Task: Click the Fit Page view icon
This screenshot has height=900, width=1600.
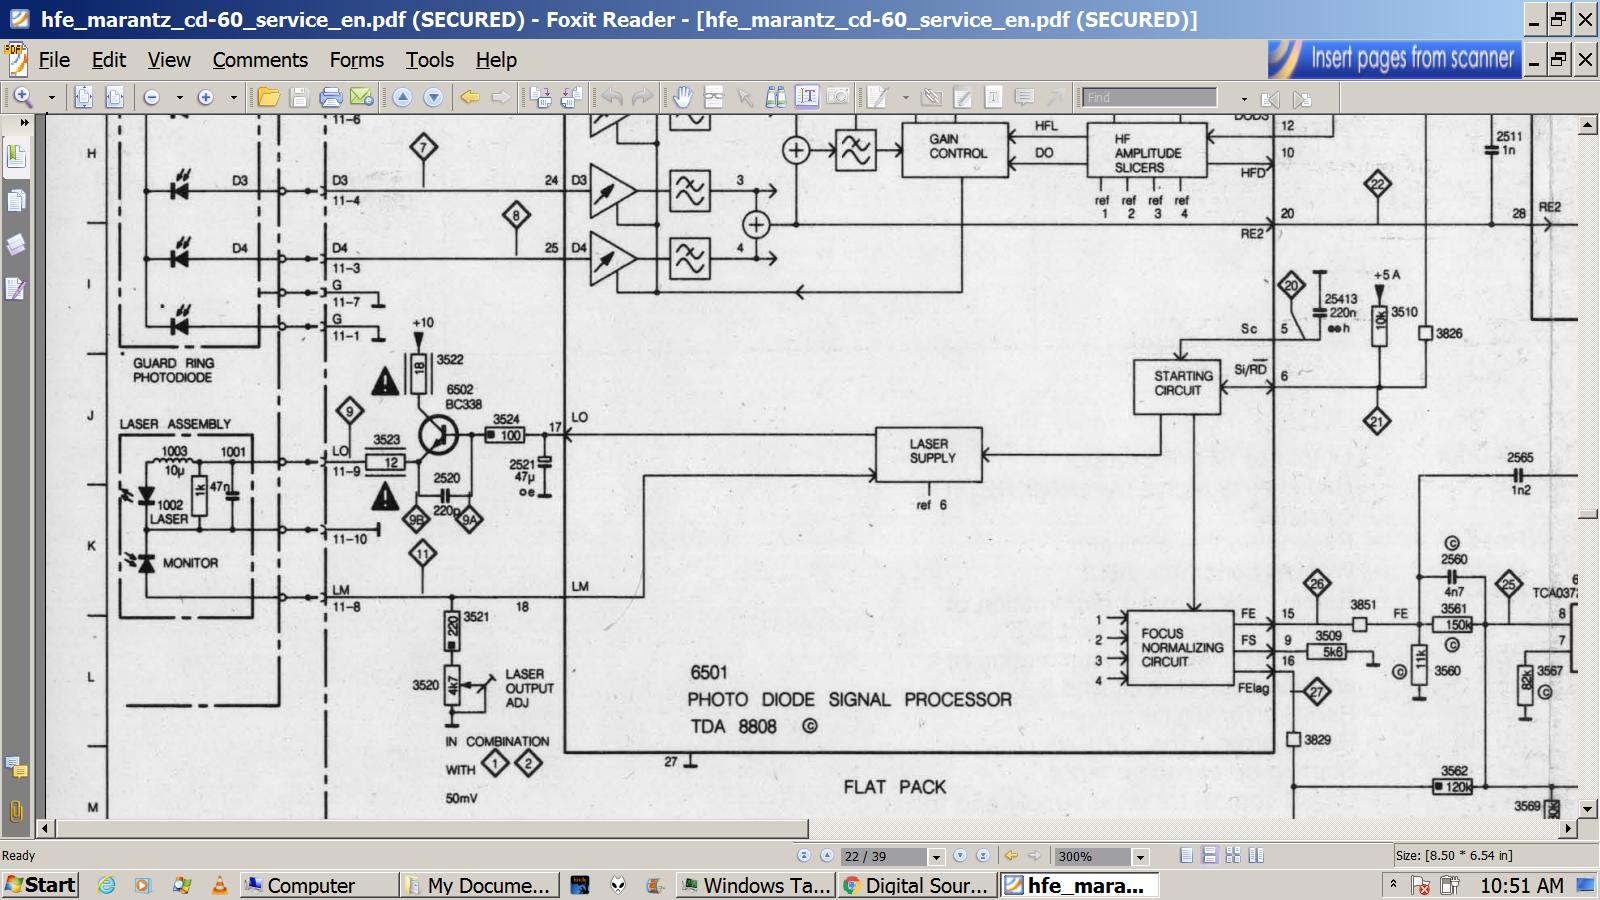Action: (x=84, y=97)
